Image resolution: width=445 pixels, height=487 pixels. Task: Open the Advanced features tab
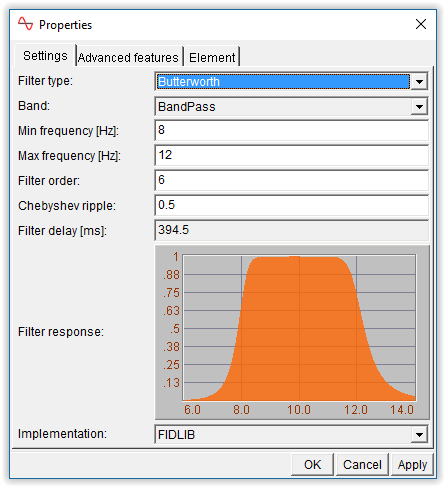[128, 57]
